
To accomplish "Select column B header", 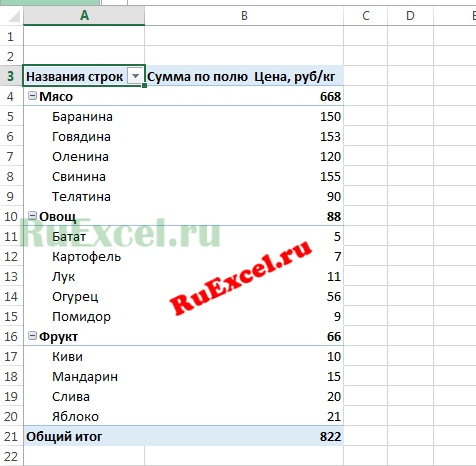I will point(244,16).
